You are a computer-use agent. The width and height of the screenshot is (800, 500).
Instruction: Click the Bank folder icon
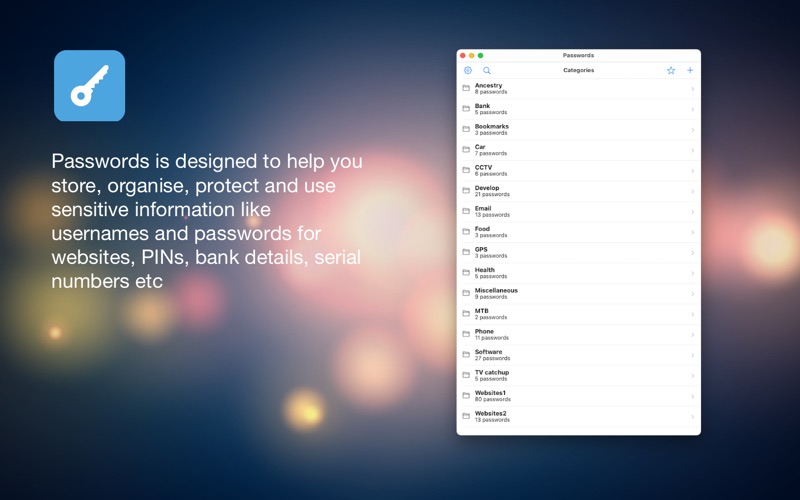(466, 108)
